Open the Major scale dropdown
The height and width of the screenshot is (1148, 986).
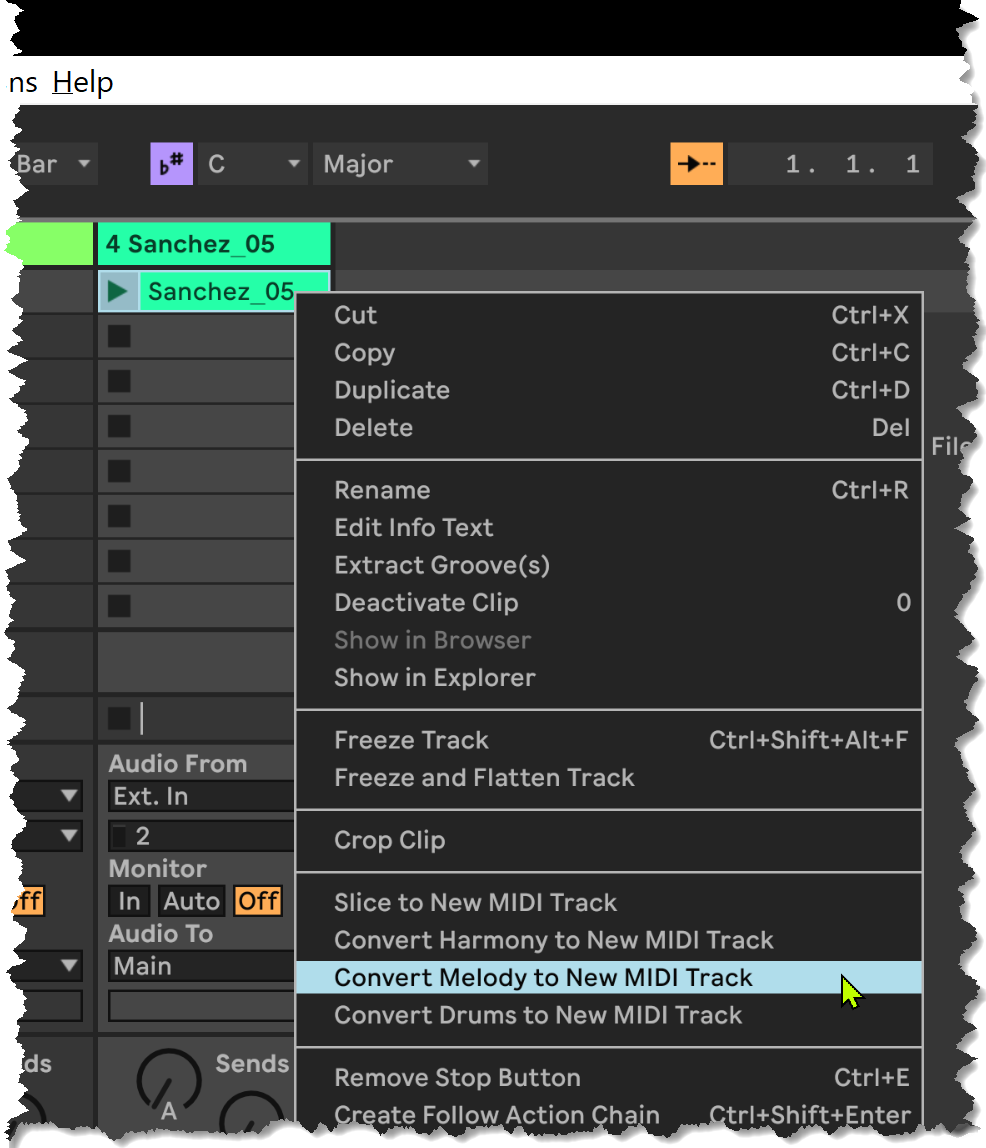tap(400, 164)
